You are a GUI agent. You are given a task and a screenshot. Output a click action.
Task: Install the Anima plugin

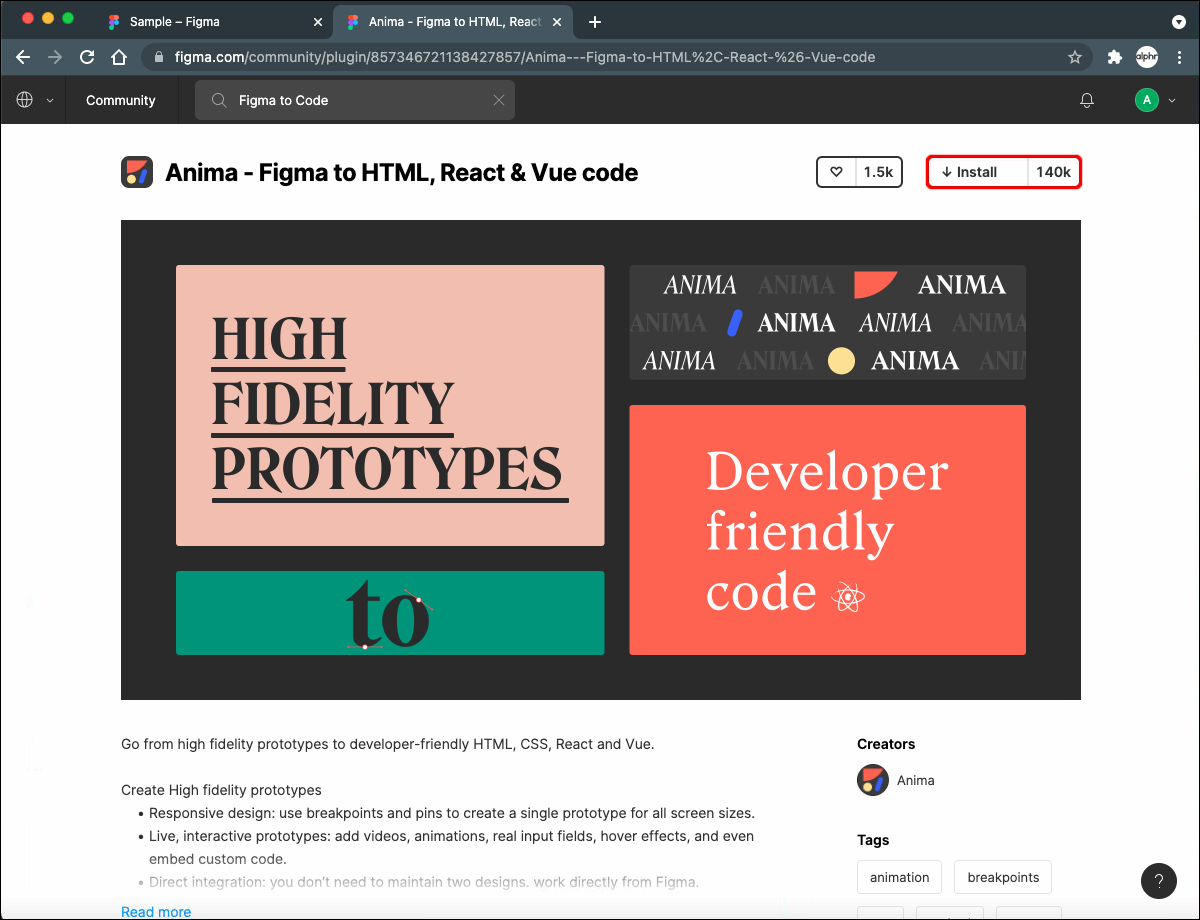[978, 172]
